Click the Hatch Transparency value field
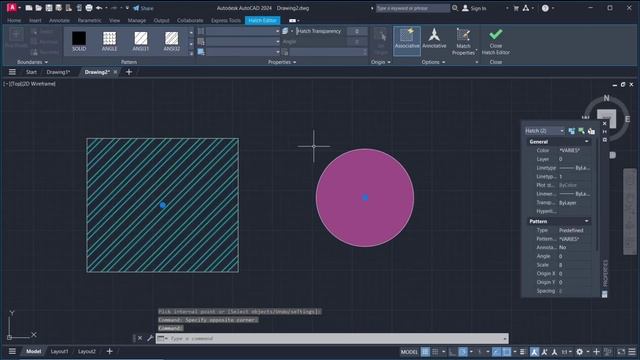 pyautogui.click(x=357, y=31)
